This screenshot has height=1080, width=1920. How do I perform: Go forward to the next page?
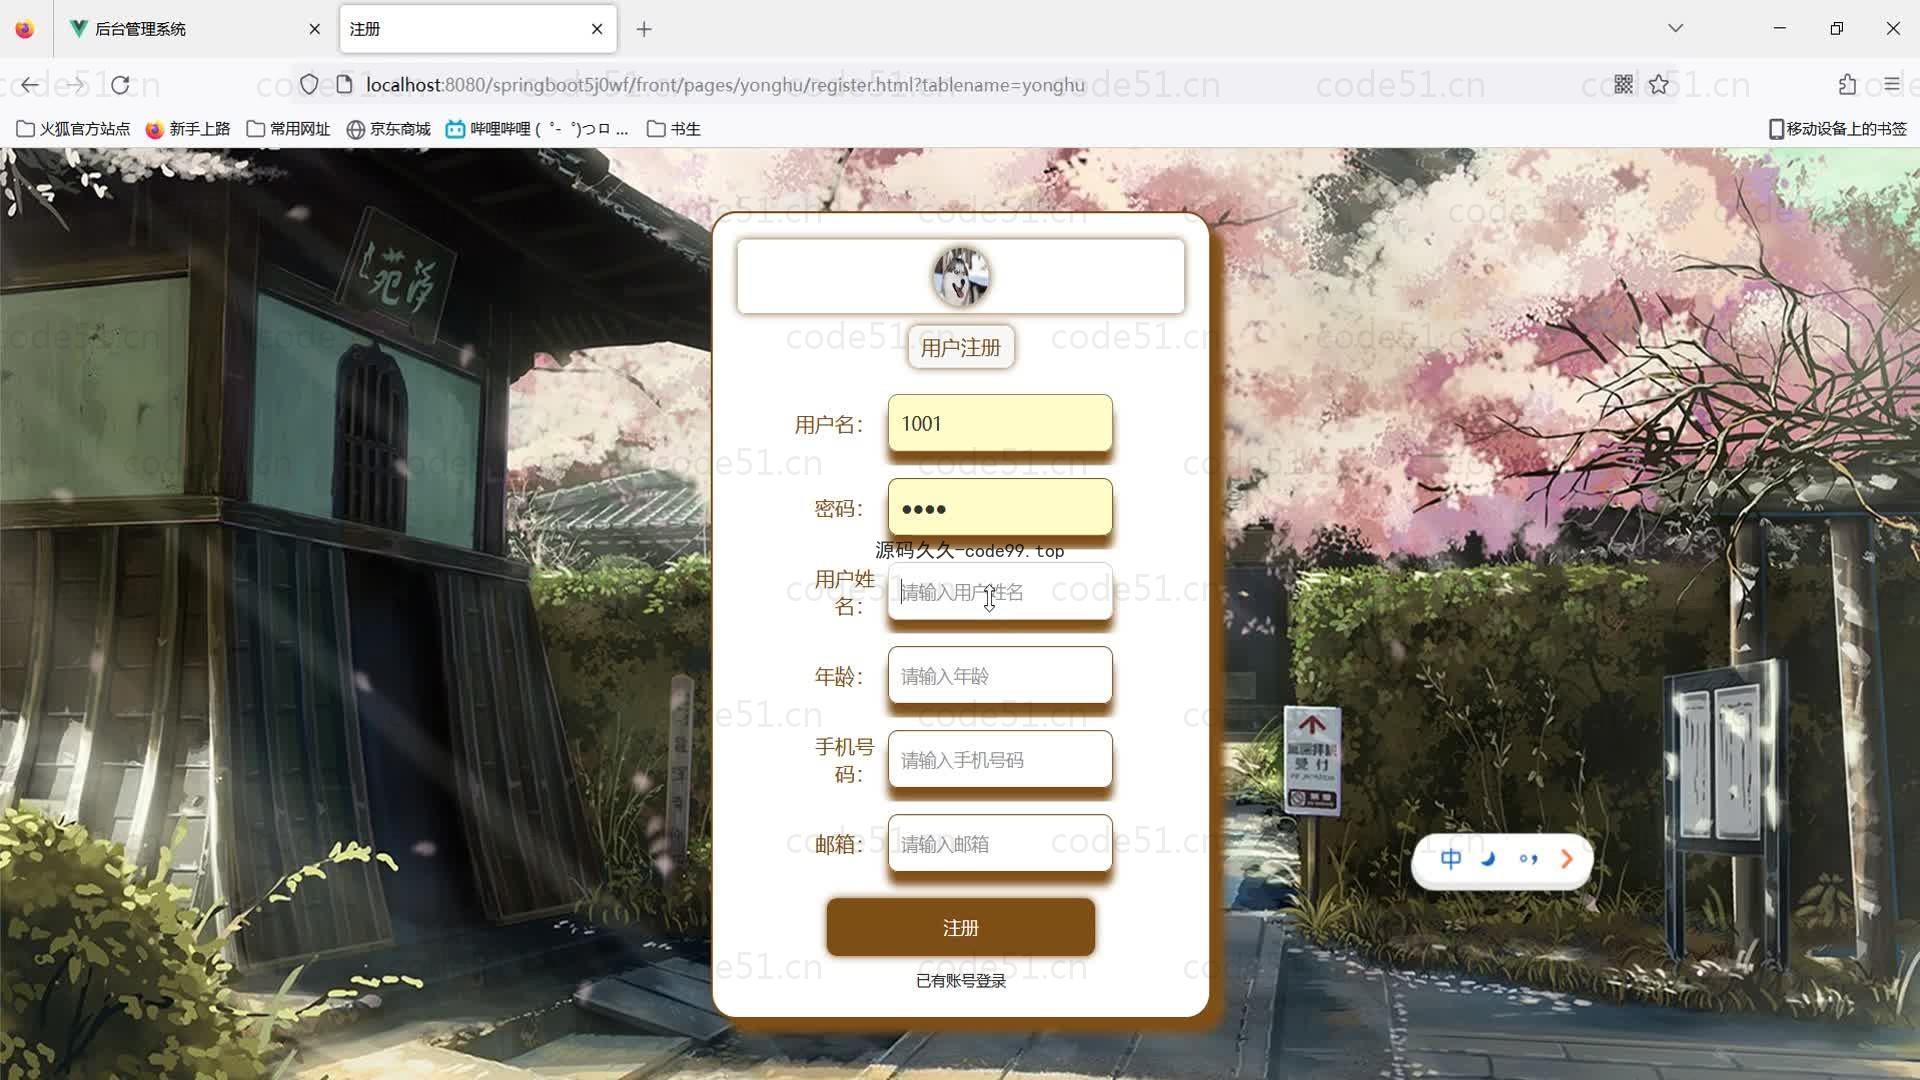pos(75,85)
